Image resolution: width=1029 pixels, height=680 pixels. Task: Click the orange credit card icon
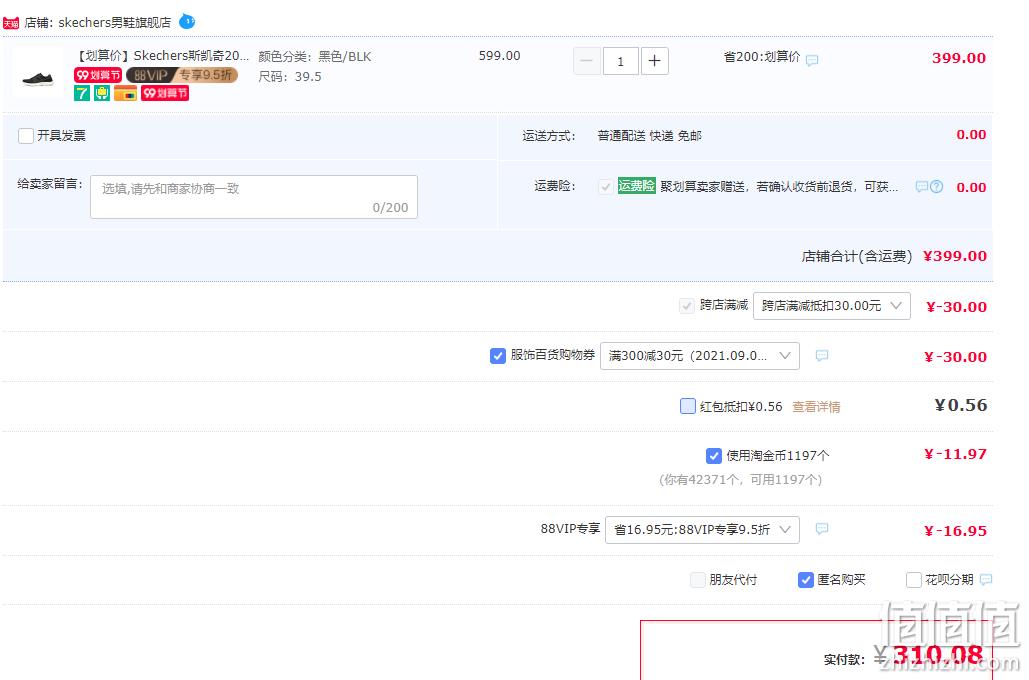tap(125, 93)
